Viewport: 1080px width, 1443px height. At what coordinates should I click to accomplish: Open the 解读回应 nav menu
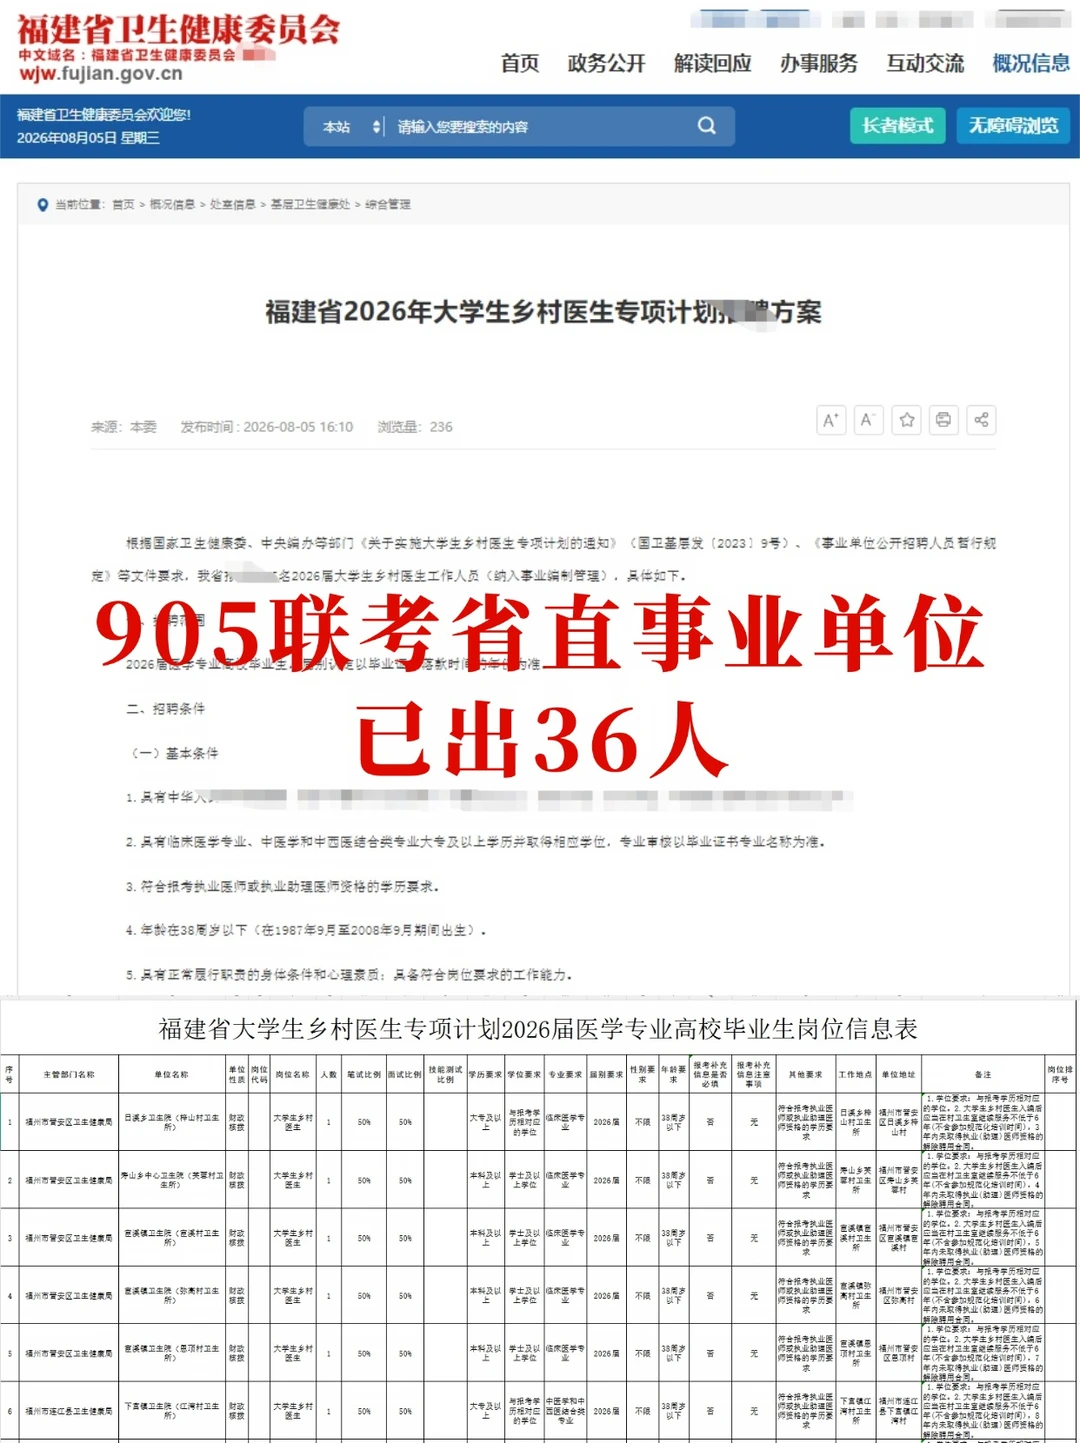(x=712, y=63)
